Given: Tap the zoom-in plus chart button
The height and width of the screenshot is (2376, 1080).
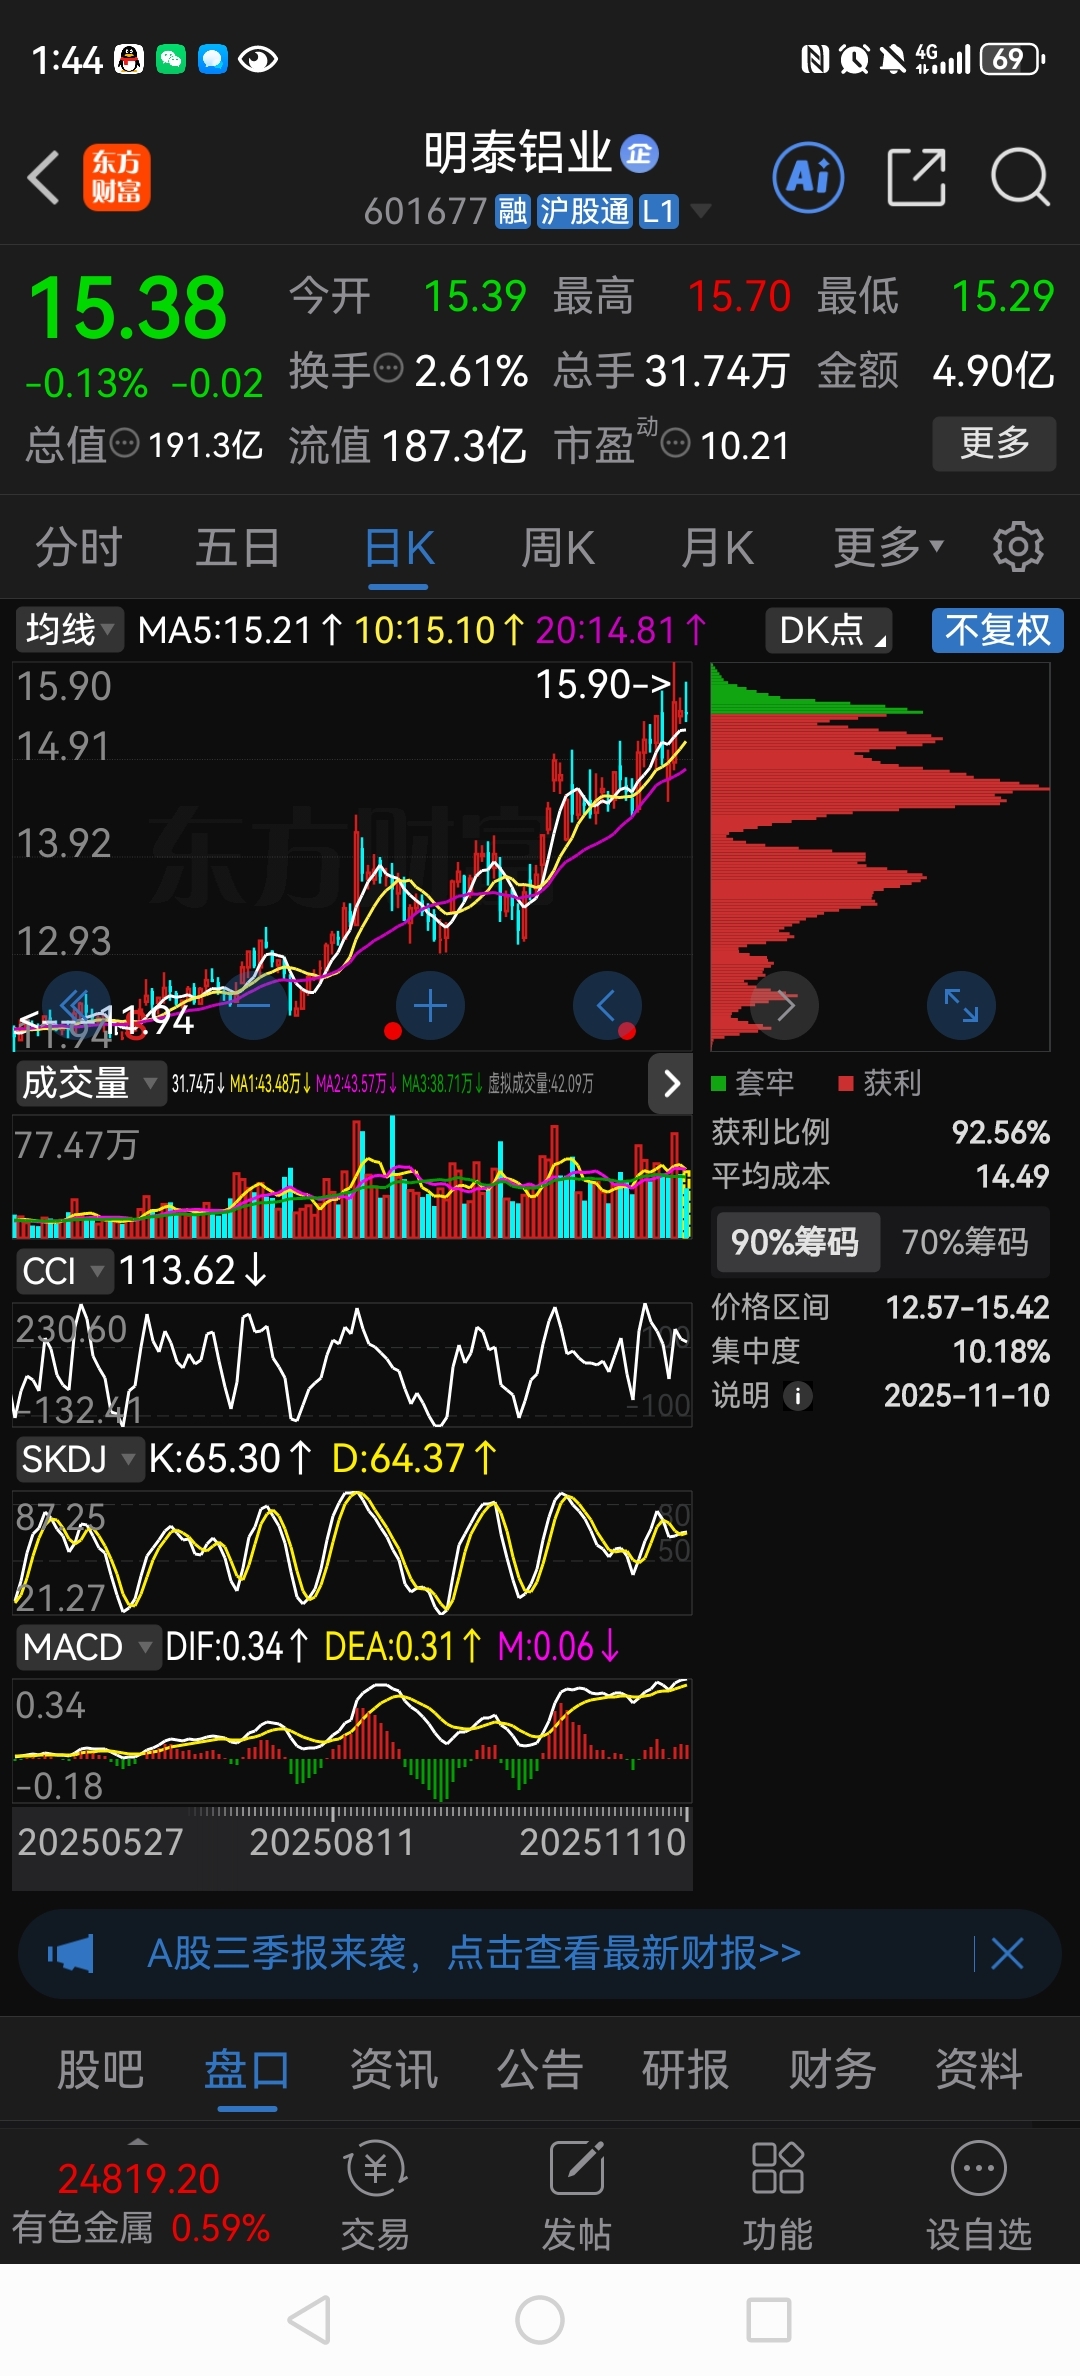Looking at the screenshot, I should [430, 1005].
